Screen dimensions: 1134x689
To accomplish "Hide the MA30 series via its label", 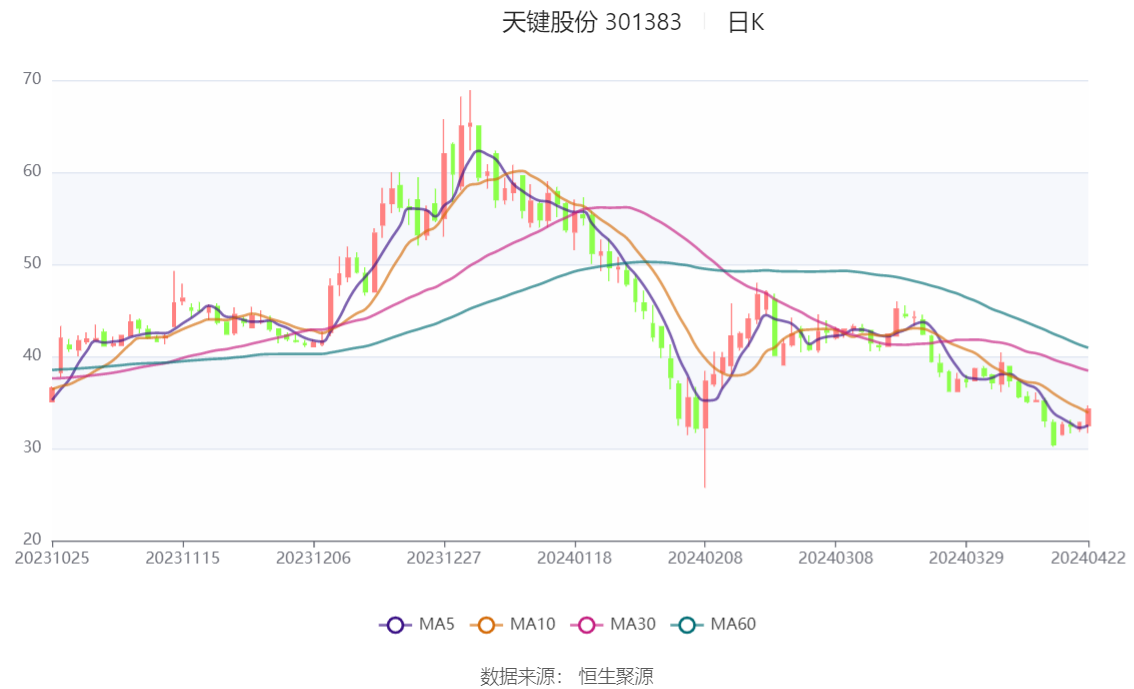I will (x=633, y=625).
